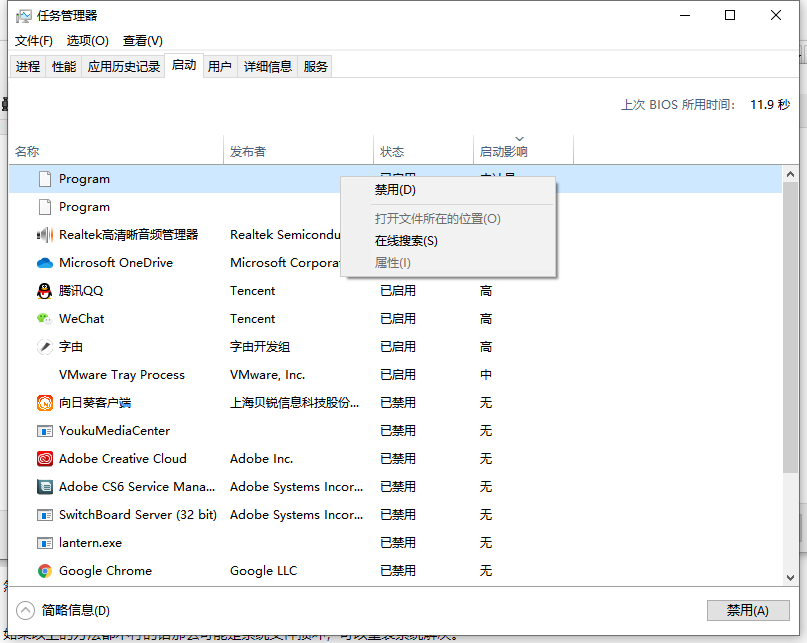Switch to the 性能 tab

click(63, 66)
